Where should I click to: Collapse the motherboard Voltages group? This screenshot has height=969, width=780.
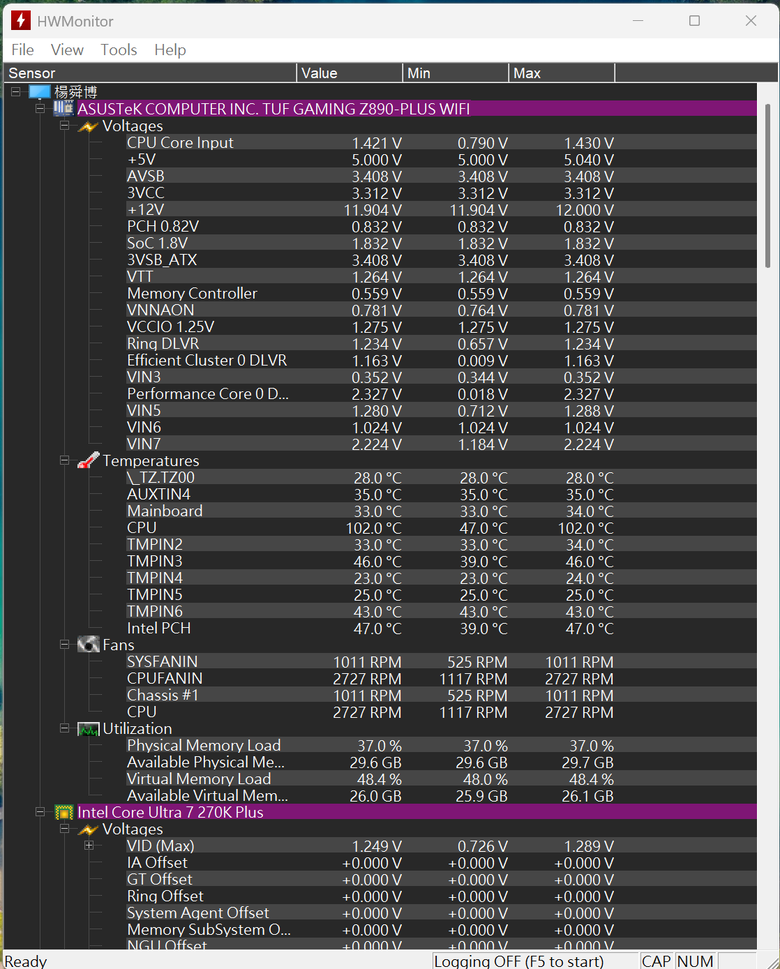[64, 125]
